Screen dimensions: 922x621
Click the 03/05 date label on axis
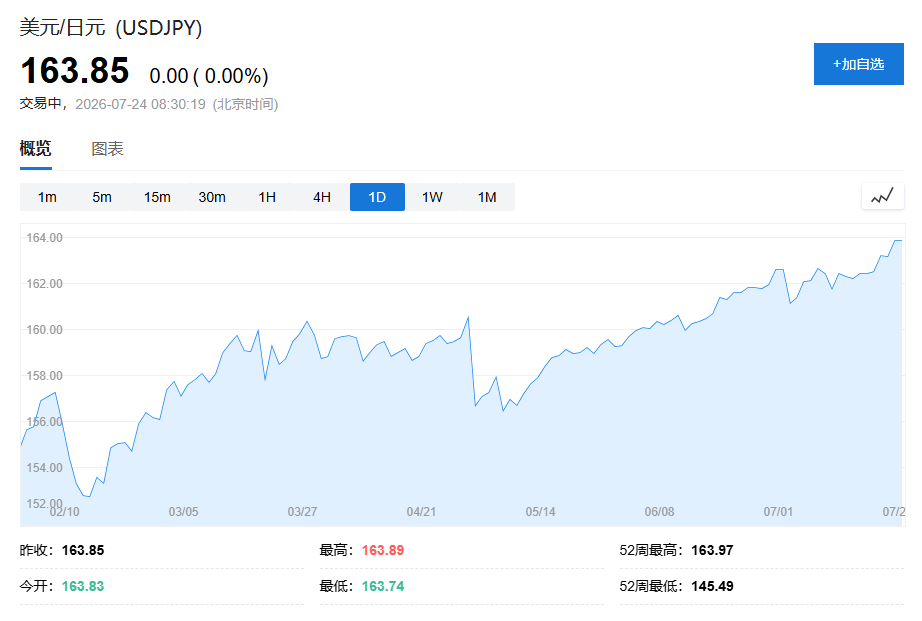[183, 512]
